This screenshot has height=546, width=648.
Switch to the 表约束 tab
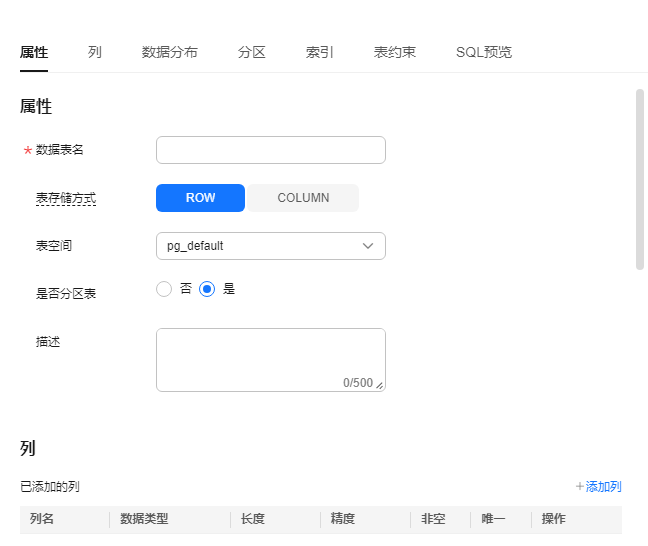[395, 52]
